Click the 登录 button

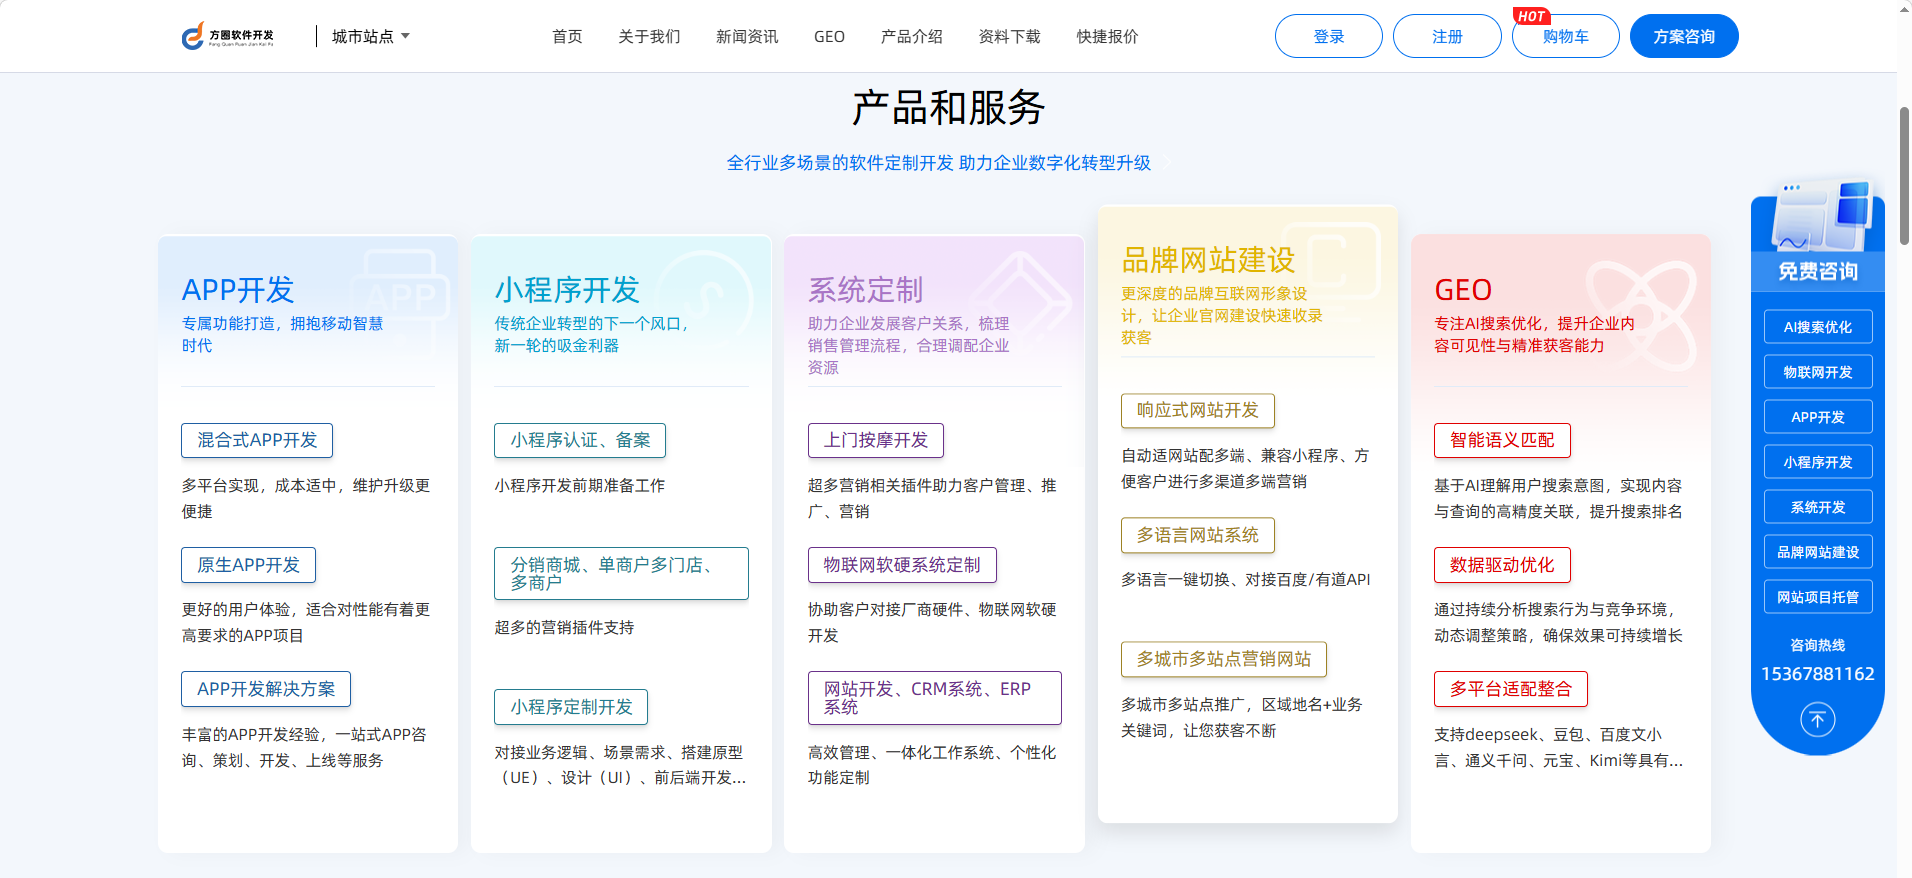(x=1328, y=36)
